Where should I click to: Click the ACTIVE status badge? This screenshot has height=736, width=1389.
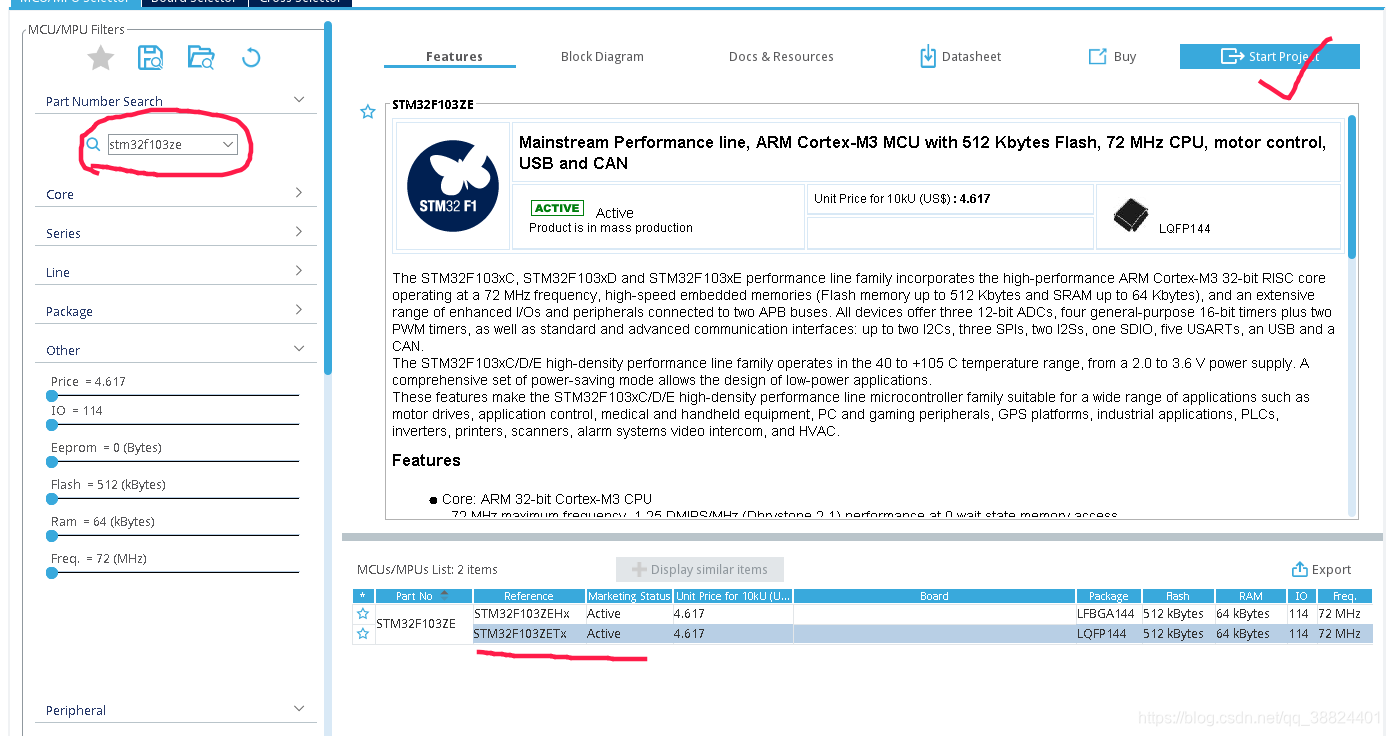(557, 208)
